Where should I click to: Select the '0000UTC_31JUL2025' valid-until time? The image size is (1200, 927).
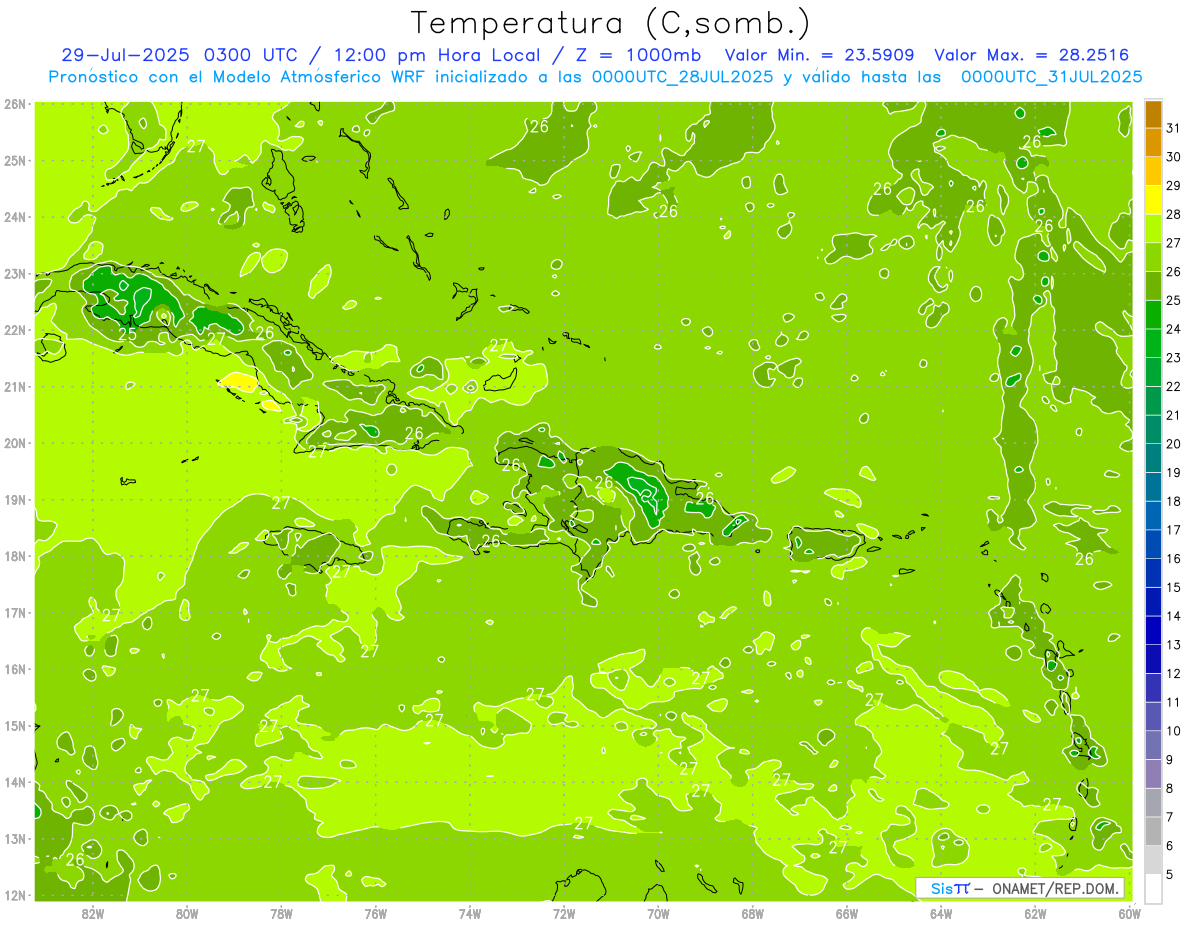(1052, 76)
